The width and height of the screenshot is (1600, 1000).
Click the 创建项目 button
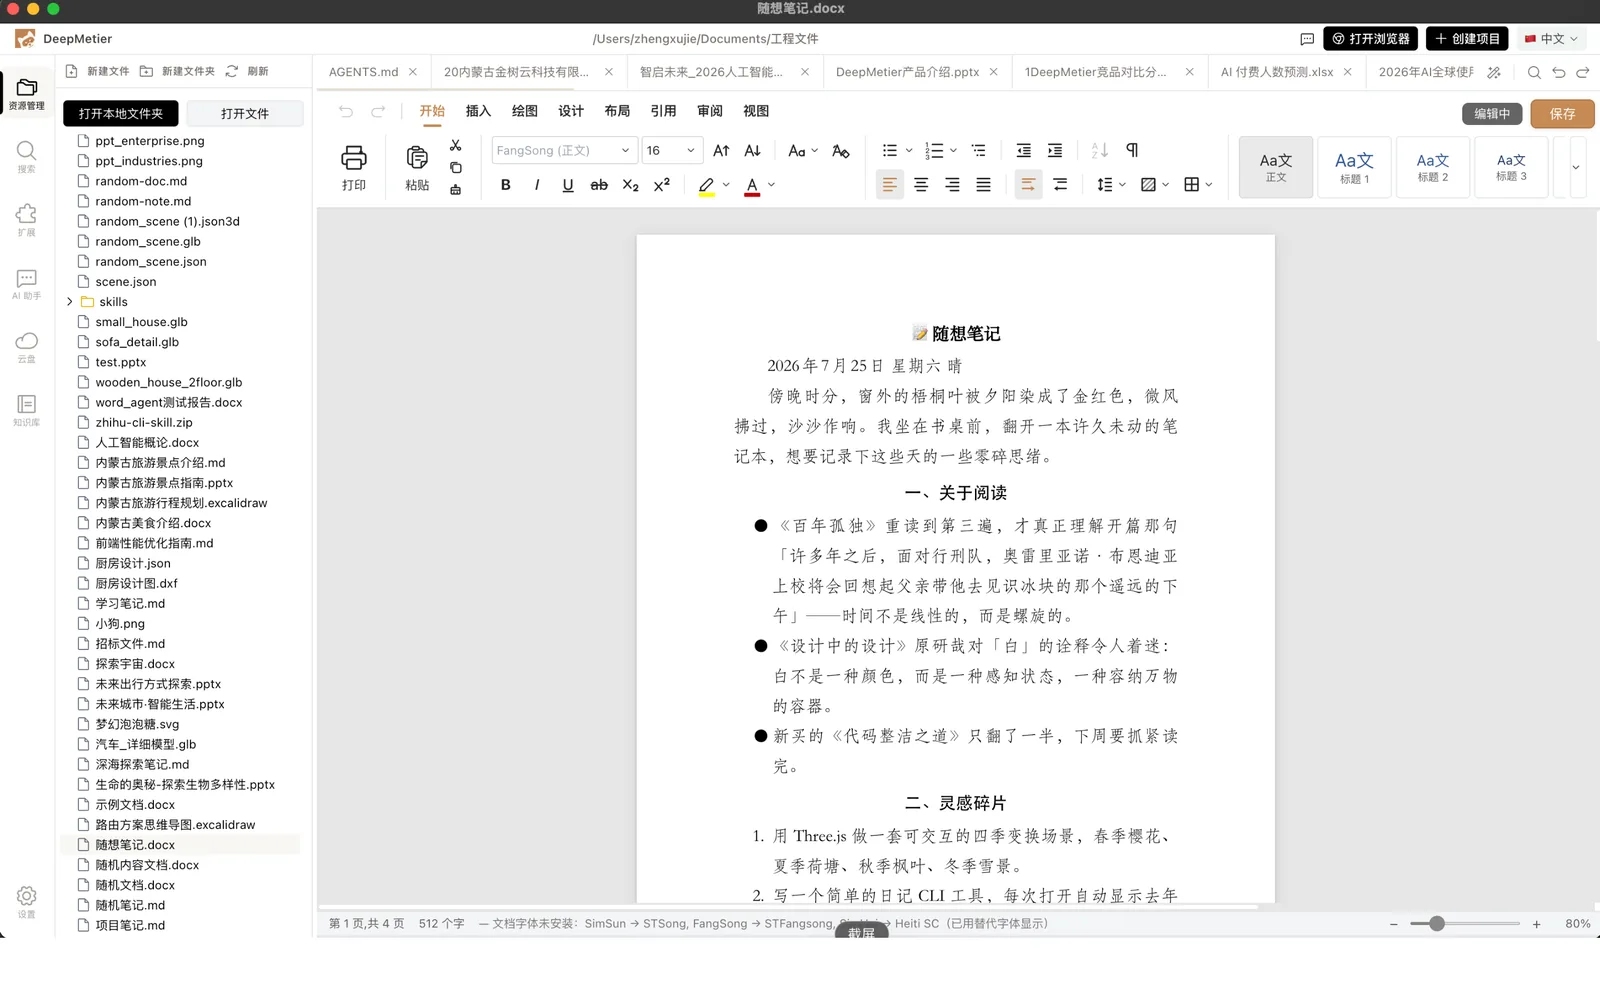pyautogui.click(x=1467, y=39)
